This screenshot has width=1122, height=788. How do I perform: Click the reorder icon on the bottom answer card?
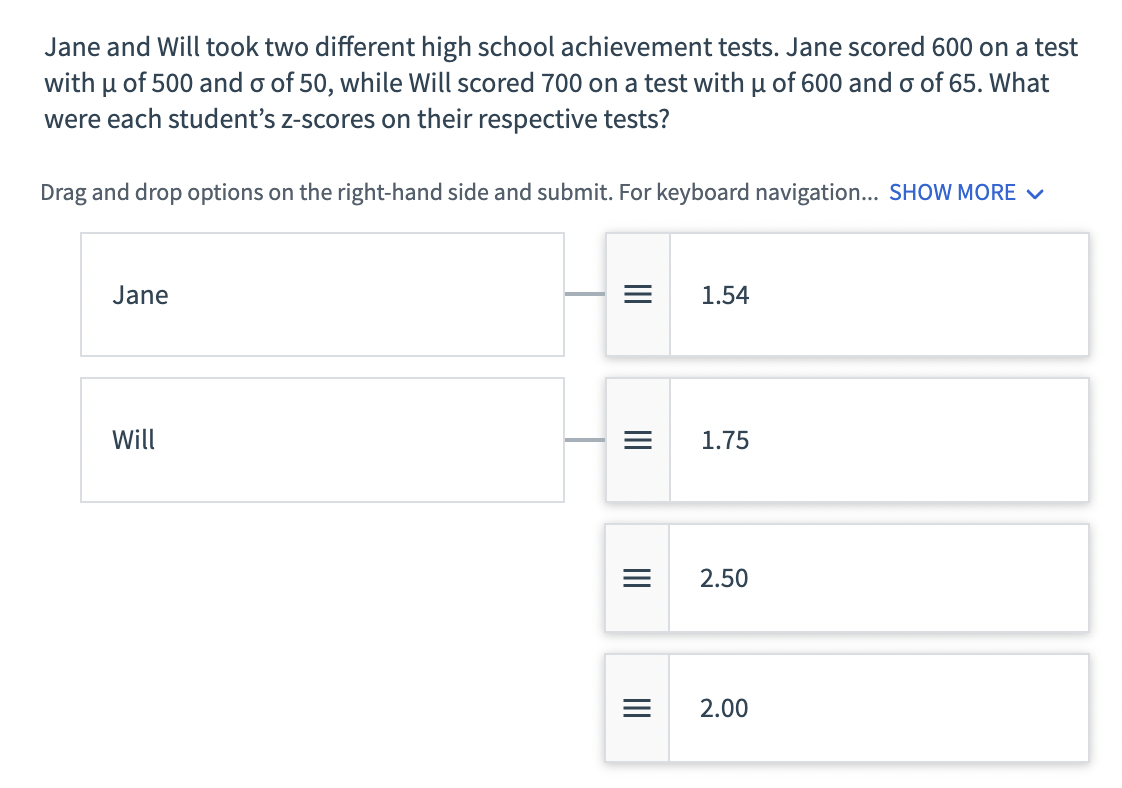point(637,707)
